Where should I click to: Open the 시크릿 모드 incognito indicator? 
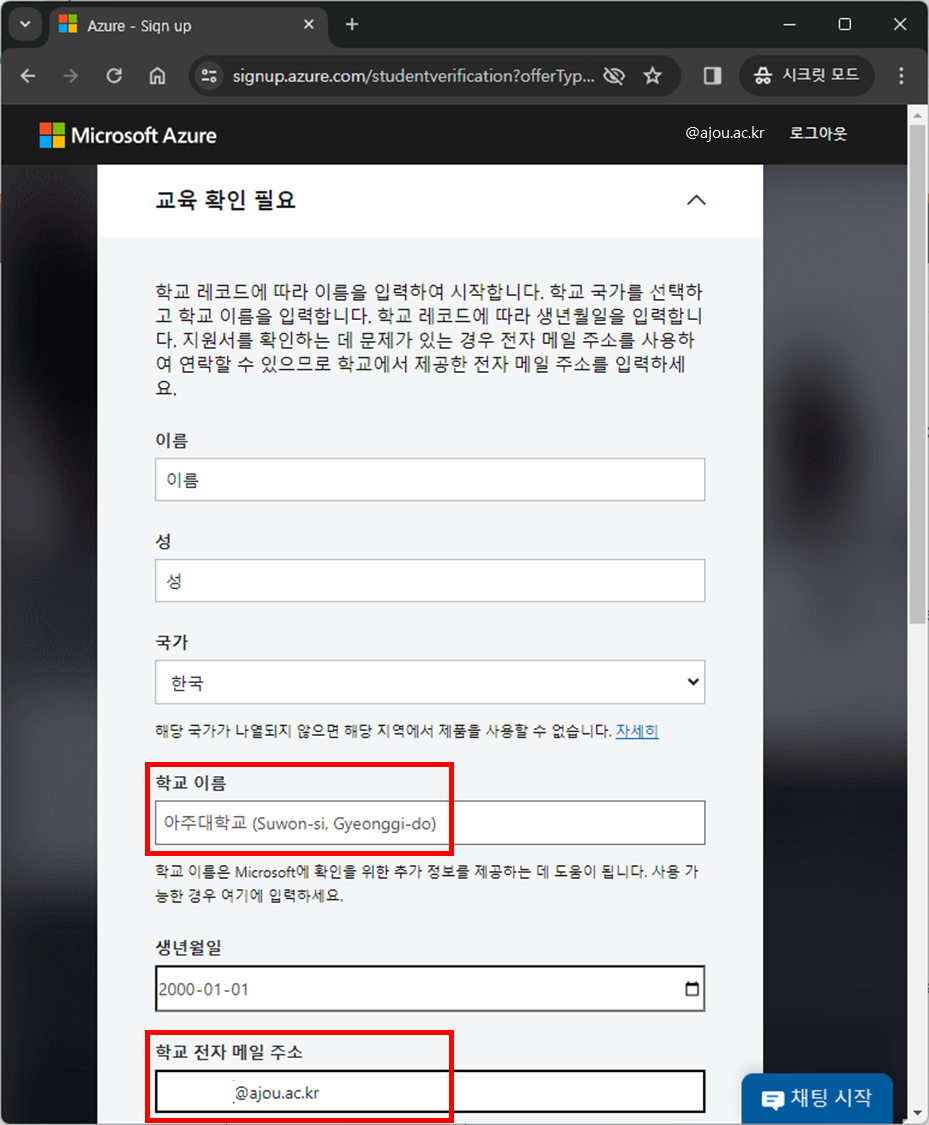pos(807,75)
